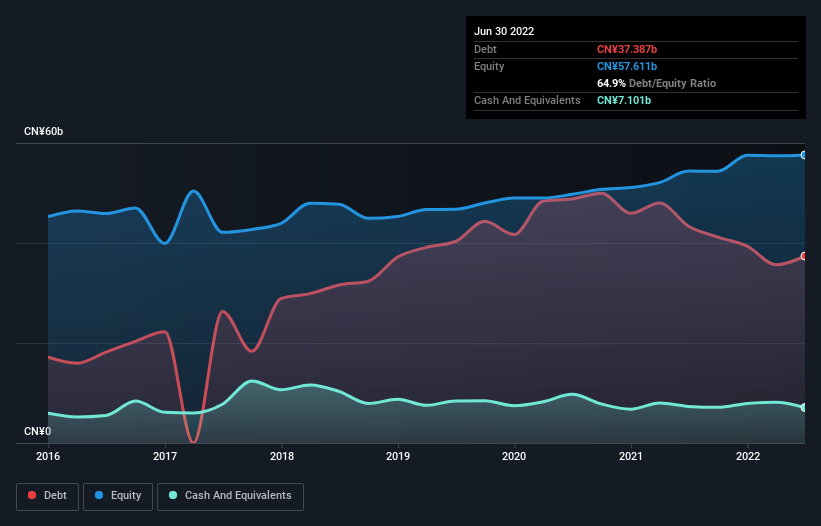This screenshot has width=821, height=526.
Task: Click the Debt row label in tooltip
Action: [485, 49]
